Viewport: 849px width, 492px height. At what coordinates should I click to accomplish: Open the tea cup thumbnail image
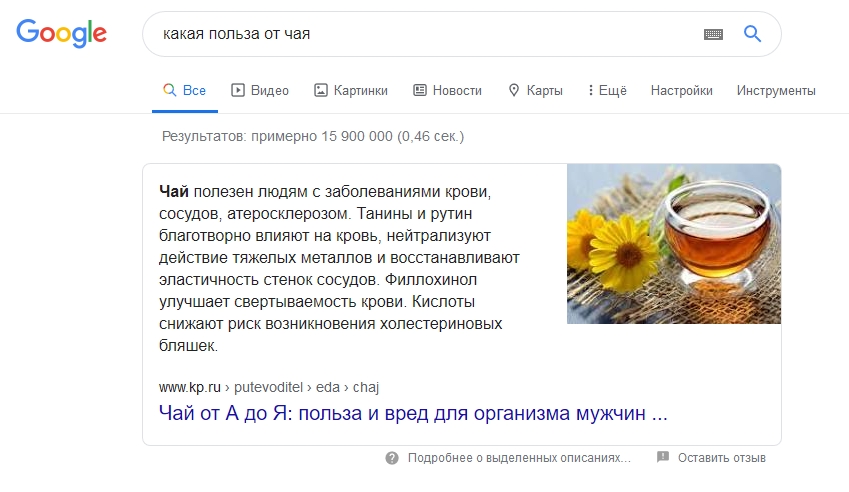(x=673, y=244)
